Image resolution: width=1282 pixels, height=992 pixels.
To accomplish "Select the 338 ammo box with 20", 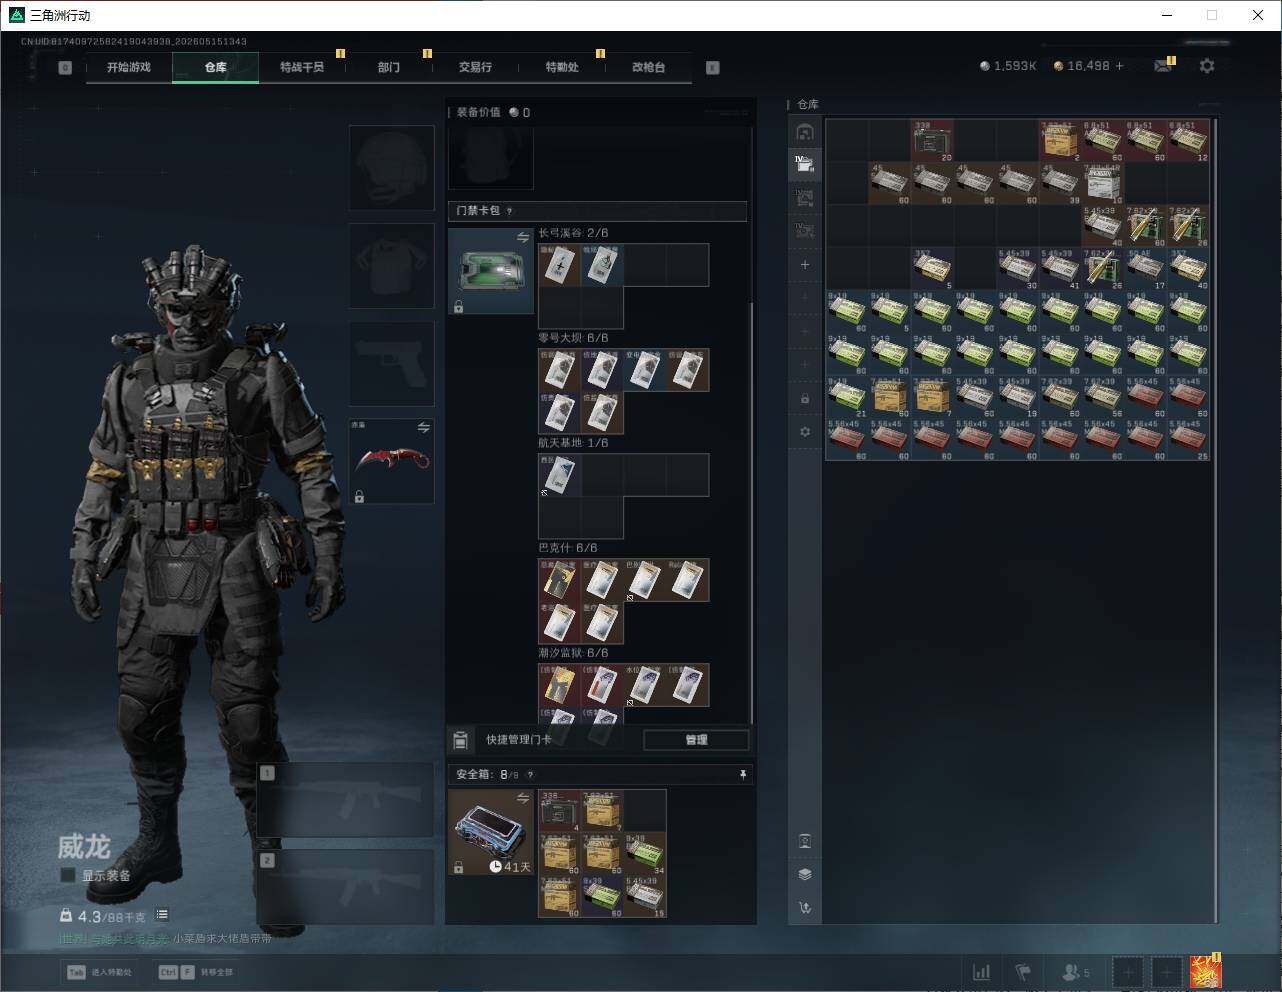I will coord(932,141).
